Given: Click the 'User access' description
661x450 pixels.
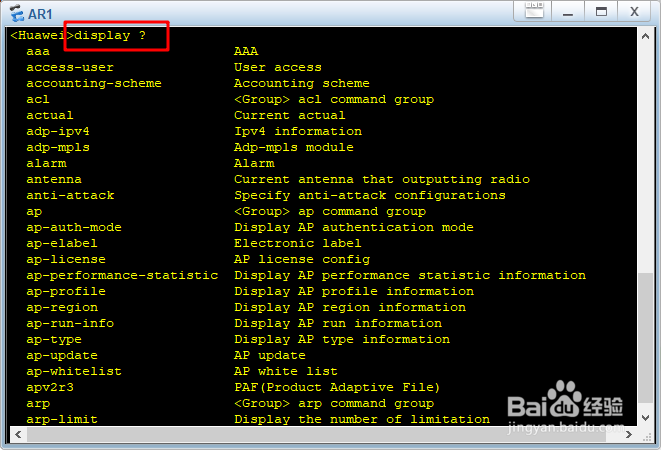Looking at the screenshot, I should pos(278,67).
